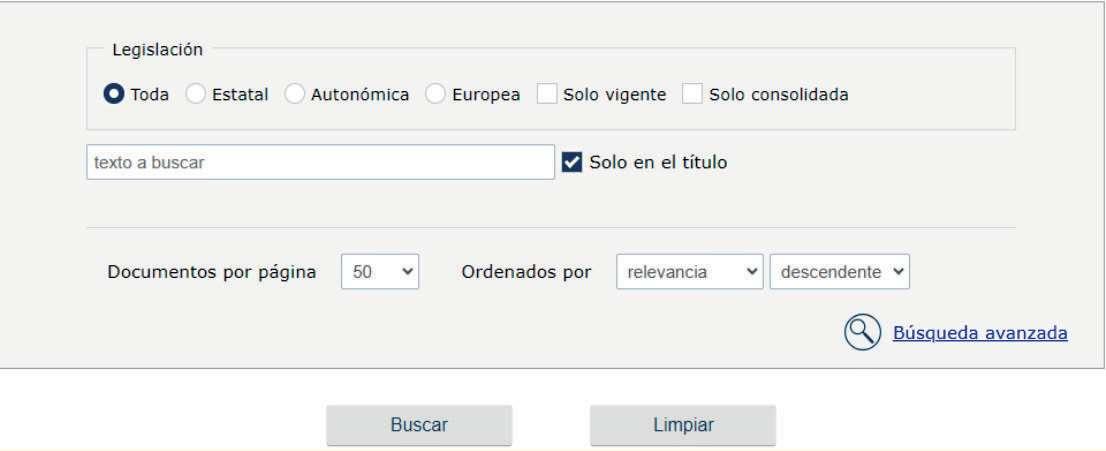Tick the Solo consolidada checkbox
This screenshot has height=451, width=1106.
point(692,94)
